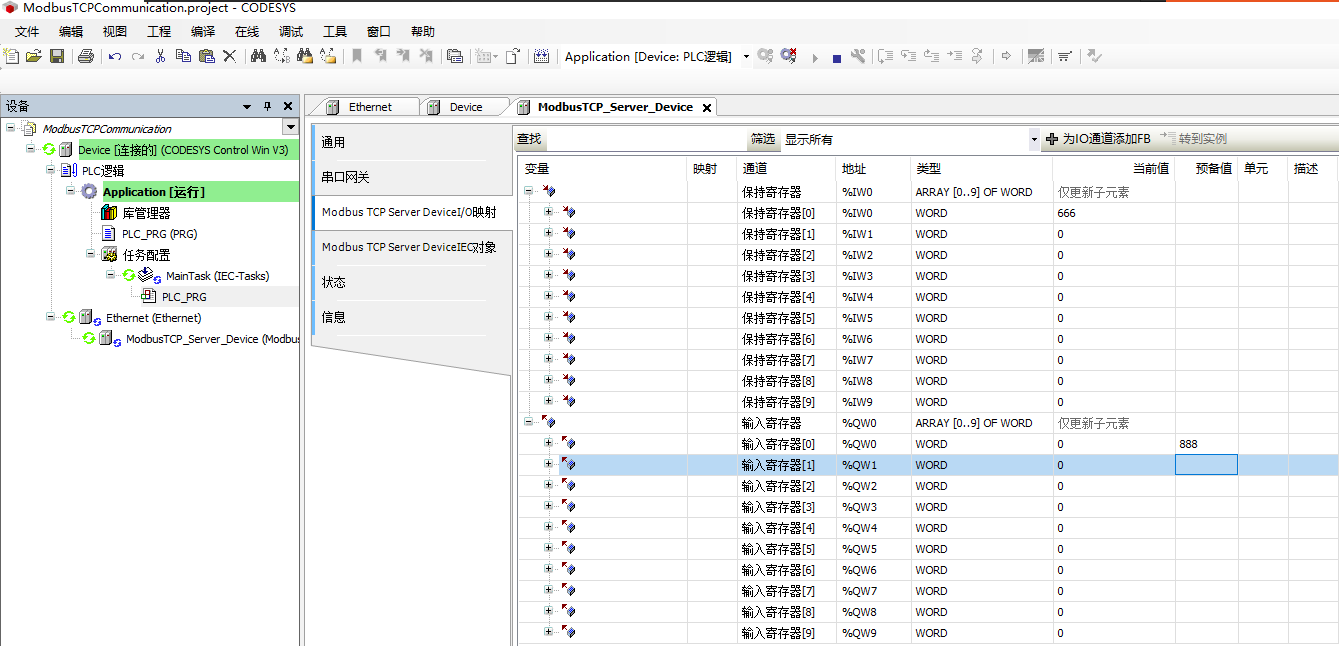Select MainTask (IEC-Tasks) tree item
This screenshot has height=646, width=1339.
[217, 275]
